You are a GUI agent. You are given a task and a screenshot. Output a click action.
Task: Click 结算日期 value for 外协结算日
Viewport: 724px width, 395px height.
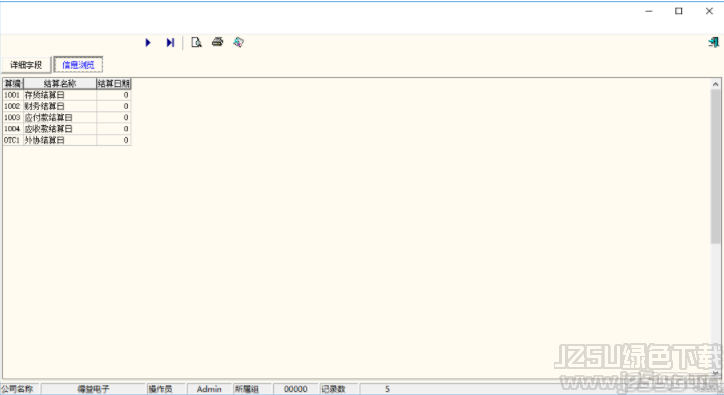point(114,140)
